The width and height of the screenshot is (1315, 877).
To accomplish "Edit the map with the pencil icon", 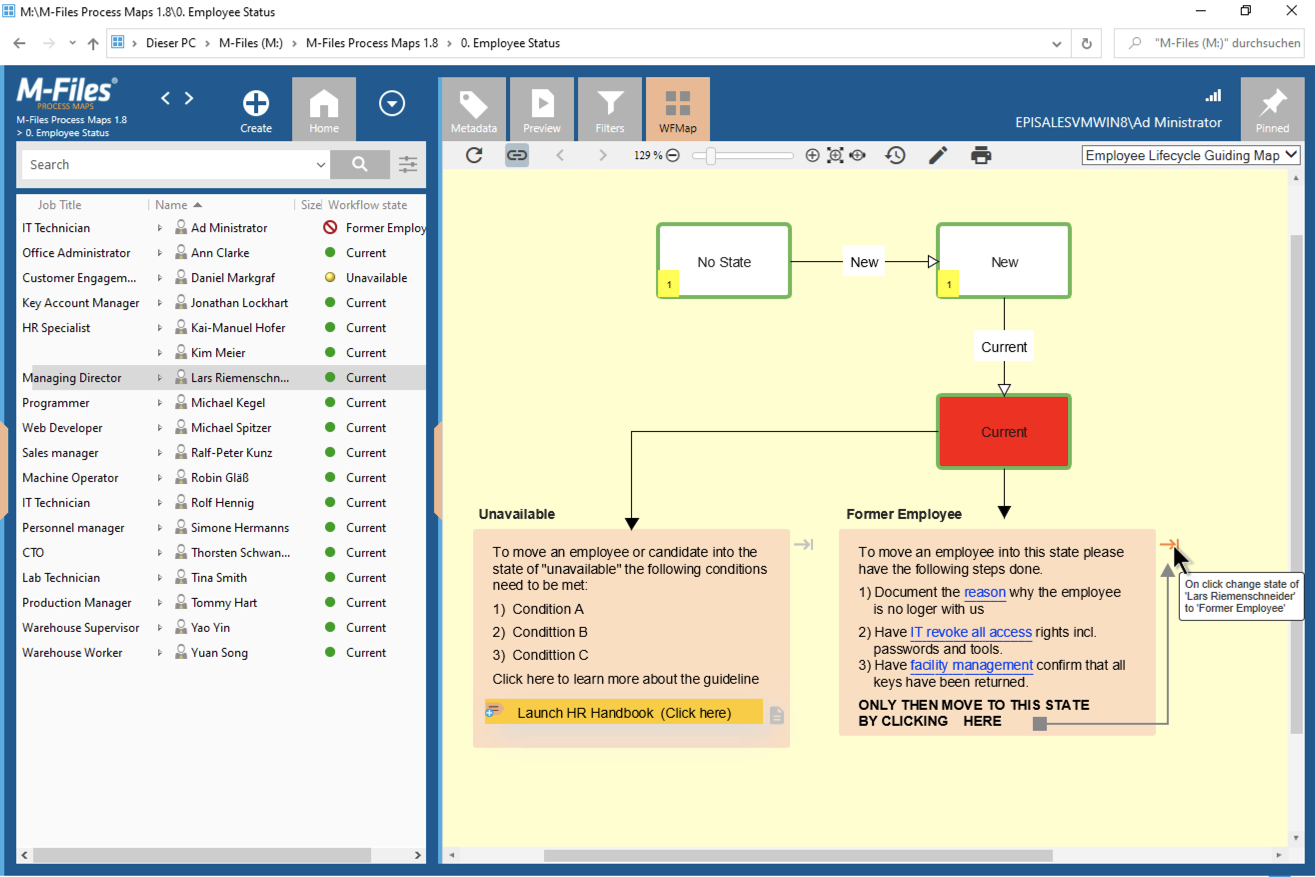I will tap(938, 155).
